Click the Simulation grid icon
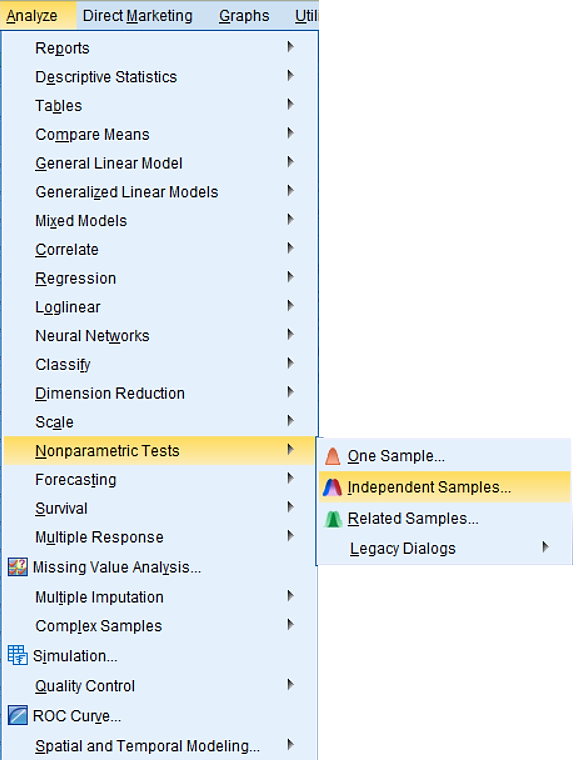Screen dimensions: 573x760 (x=17, y=655)
